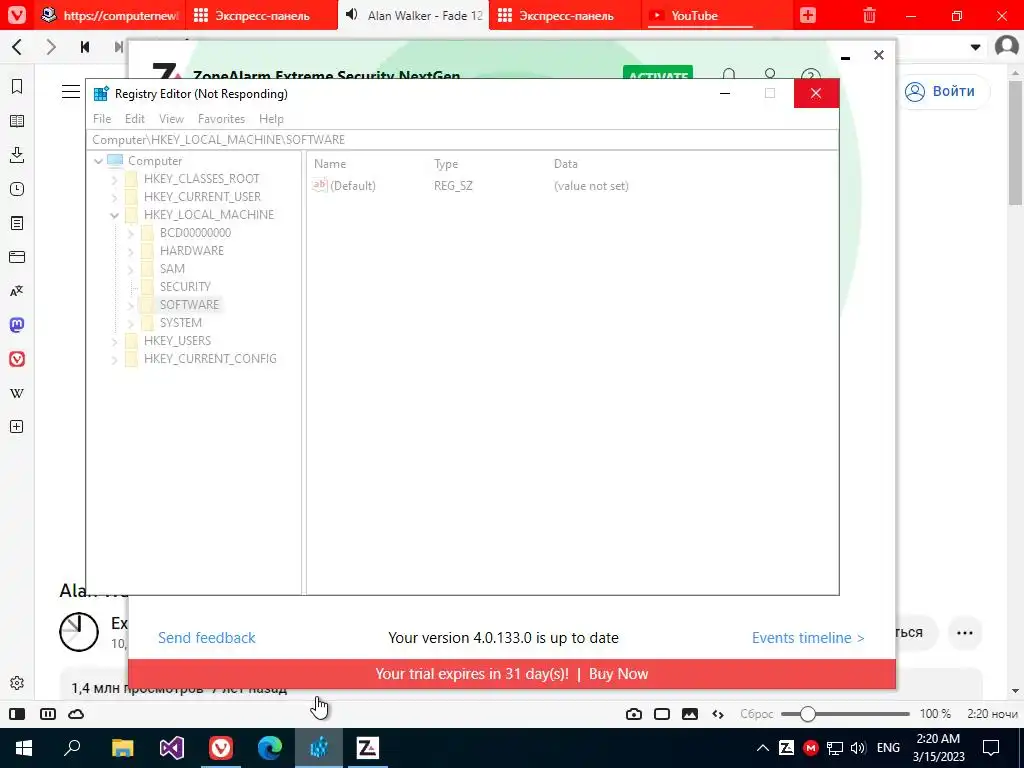This screenshot has height=768, width=1024.
Task: Open video more options three dots
Action: click(x=965, y=633)
